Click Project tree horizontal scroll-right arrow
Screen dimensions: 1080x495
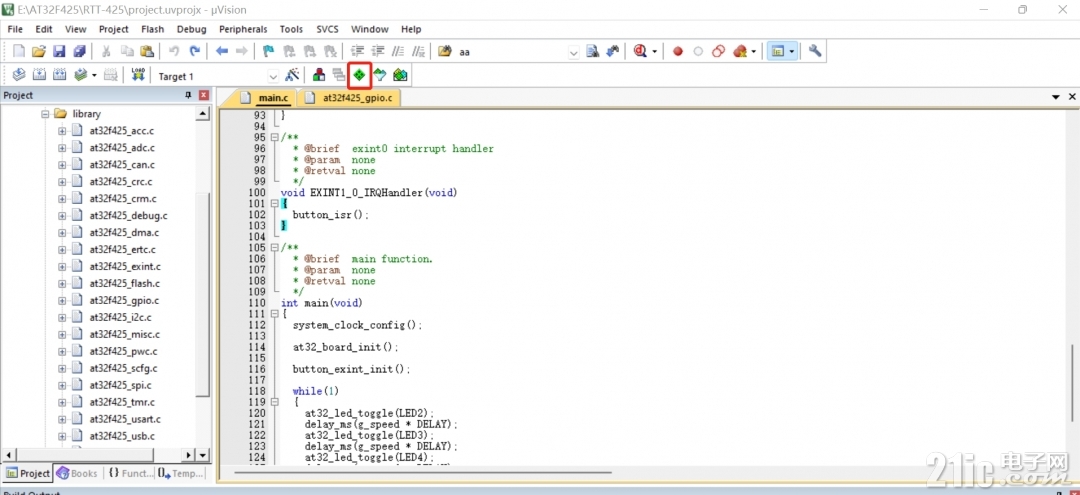[189, 455]
